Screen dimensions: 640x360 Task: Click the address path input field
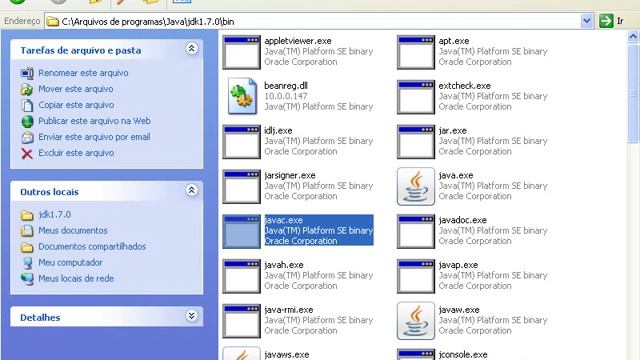point(313,21)
